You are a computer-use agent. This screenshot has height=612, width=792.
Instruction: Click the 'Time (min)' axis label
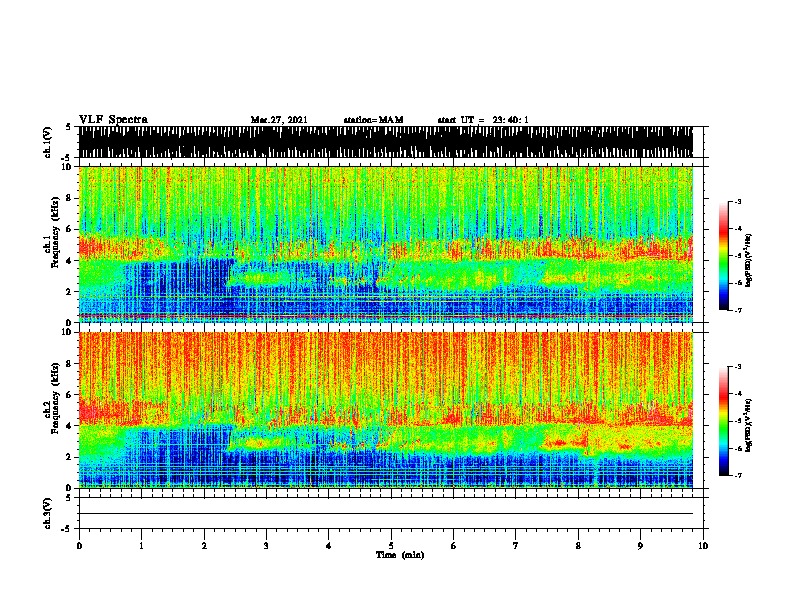click(400, 555)
